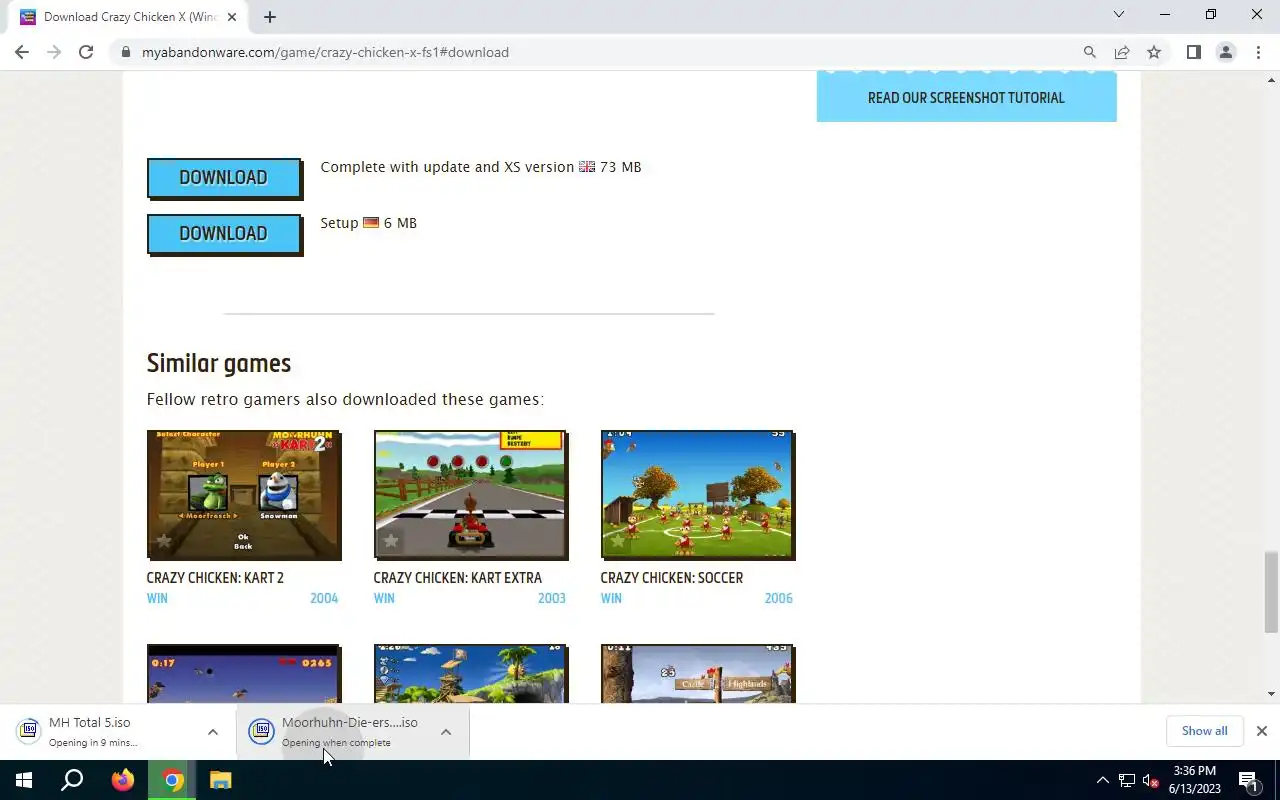This screenshot has height=800, width=1280.
Task: Click the Crazy Chicken: Kart 2 title link
Action: tap(215, 578)
